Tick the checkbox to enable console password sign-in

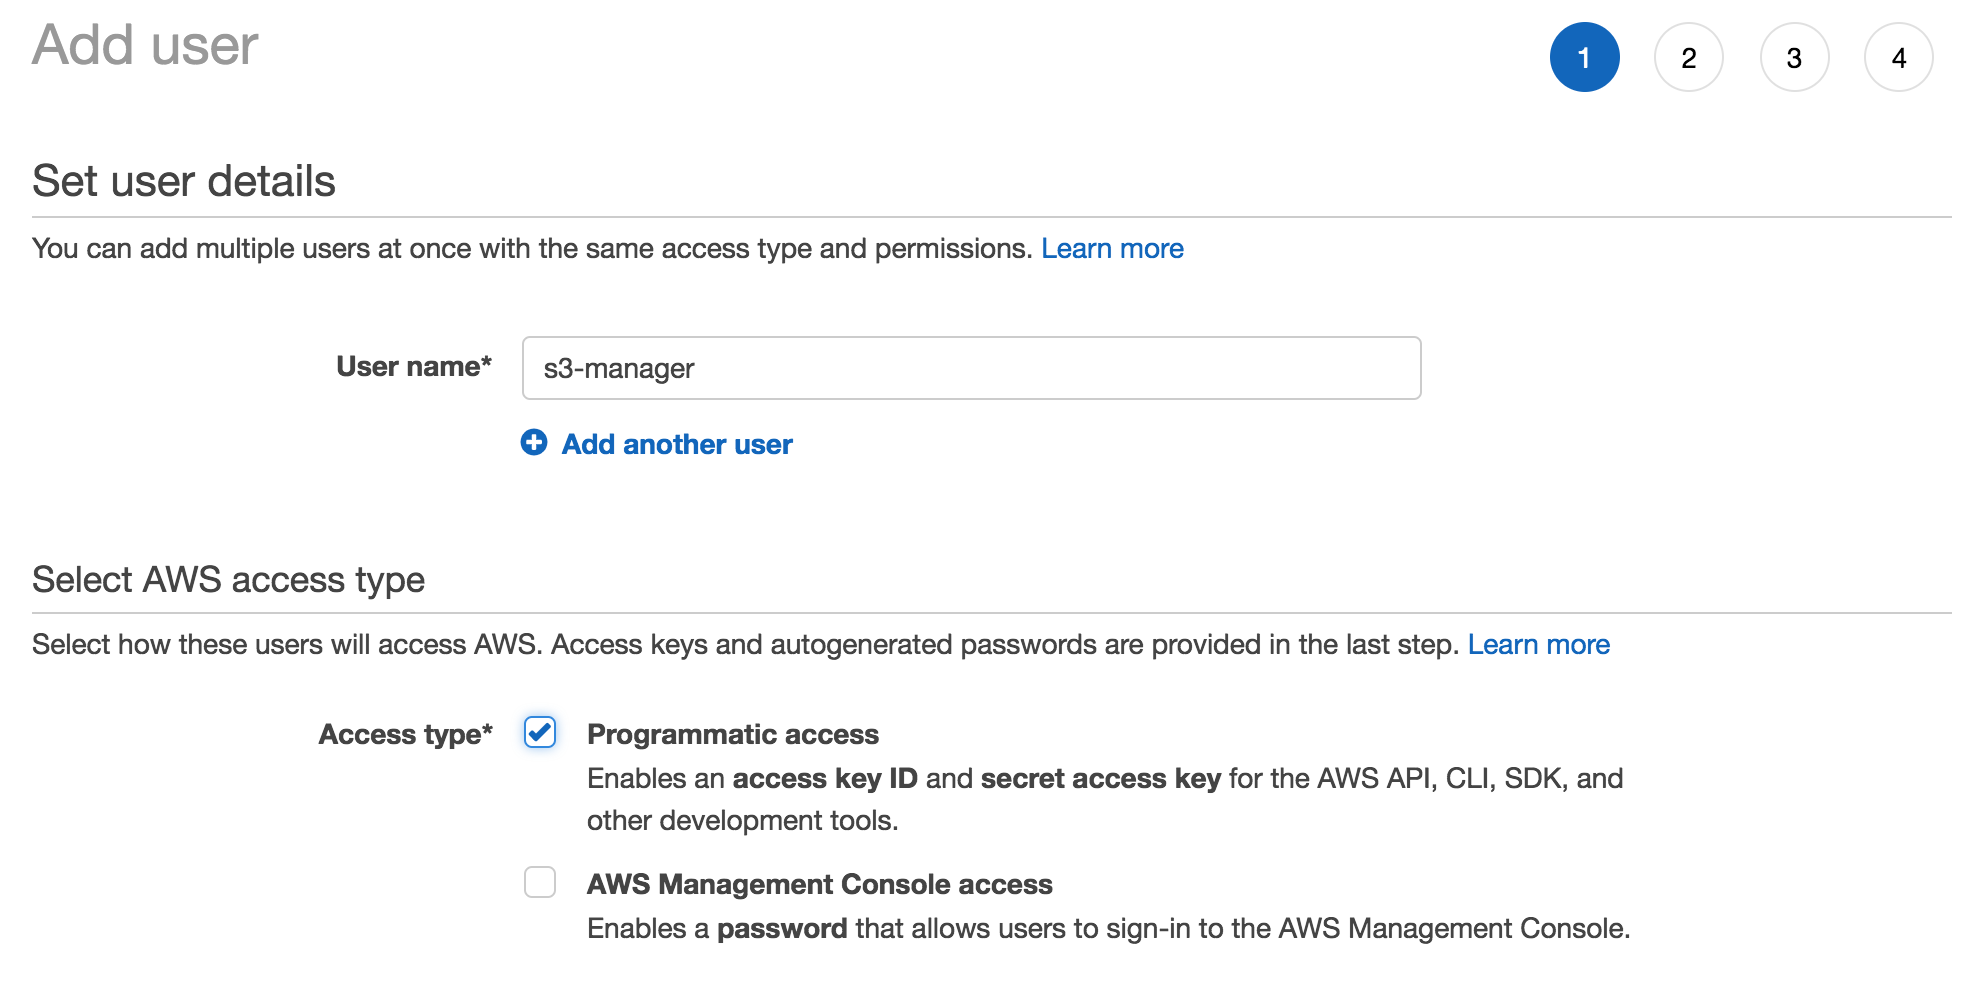click(539, 883)
